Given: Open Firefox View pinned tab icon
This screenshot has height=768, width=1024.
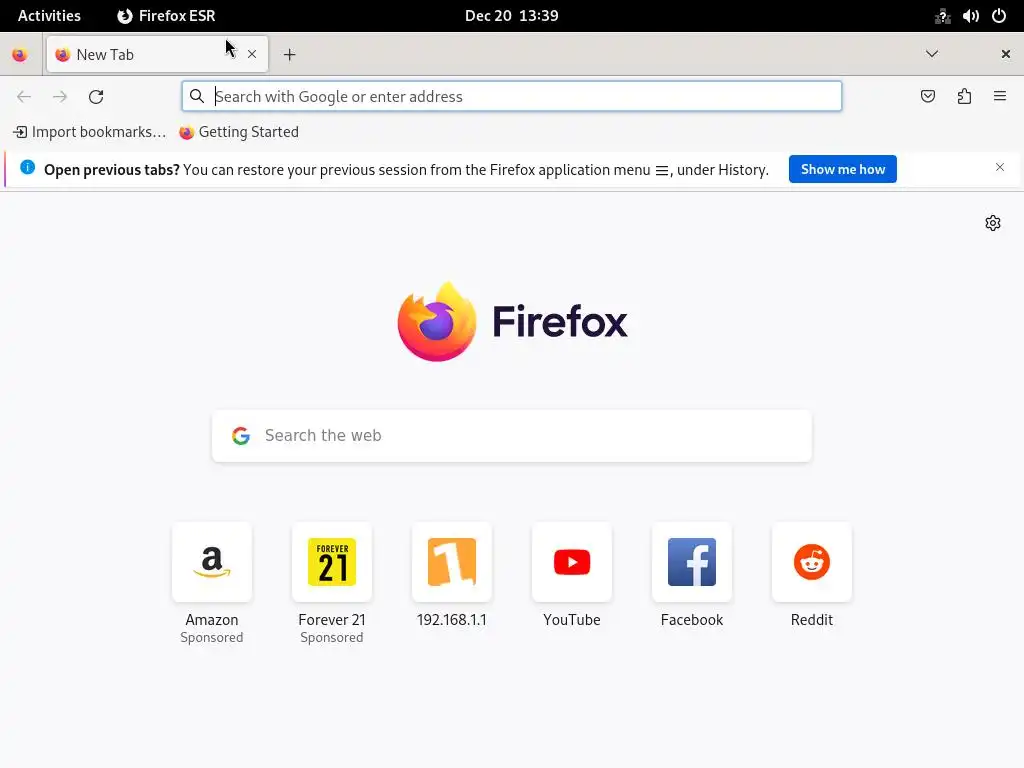Looking at the screenshot, I should pos(20,55).
